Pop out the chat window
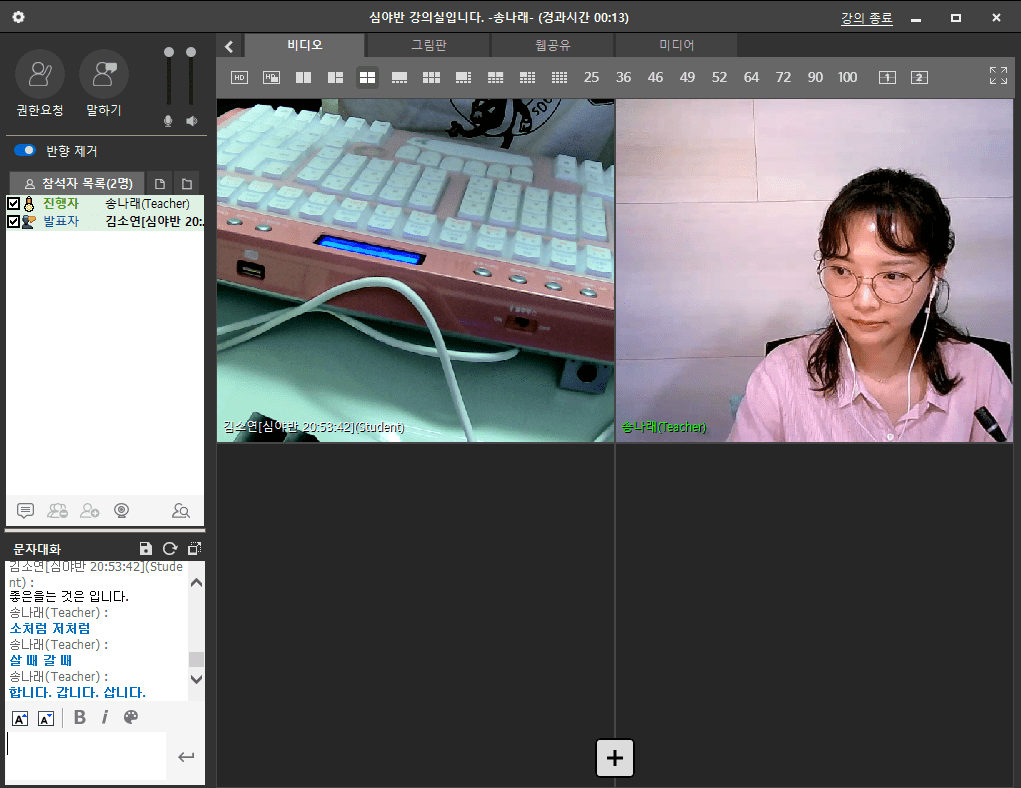Screen dimensions: 1021x788 [194, 548]
